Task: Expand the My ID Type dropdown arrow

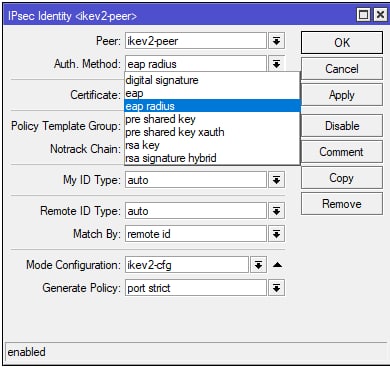Action: (276, 180)
